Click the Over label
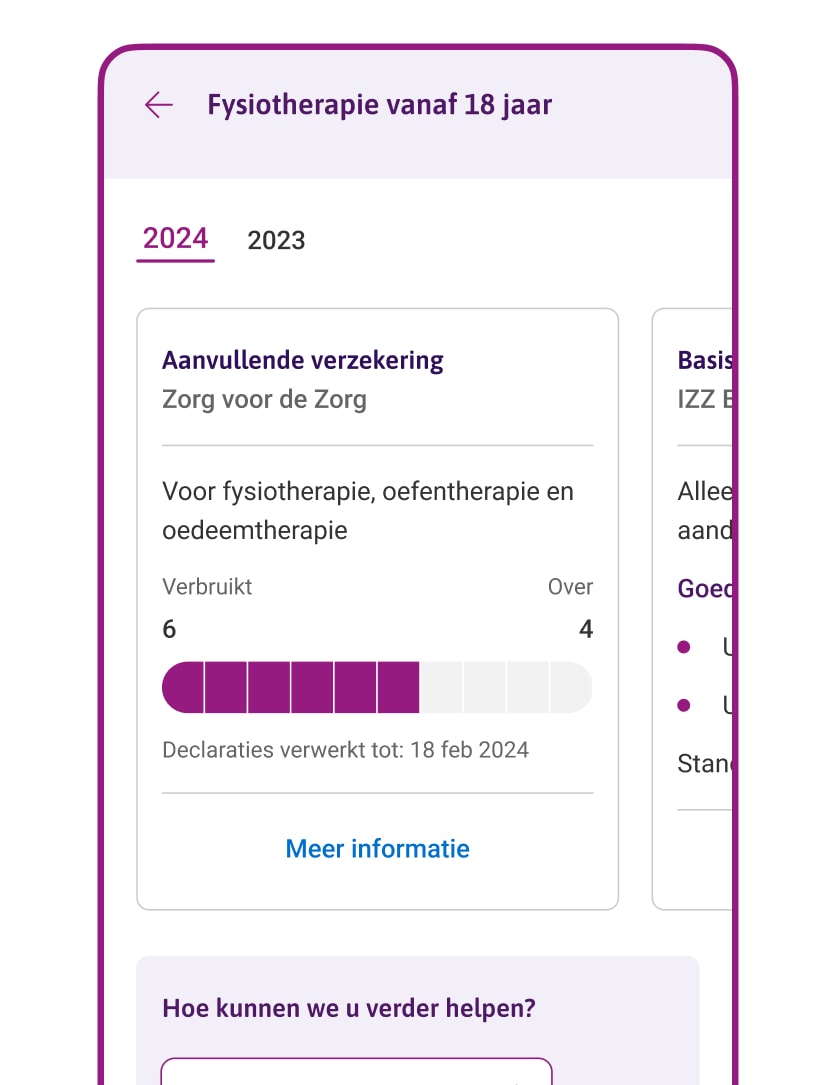The width and height of the screenshot is (835, 1085). coord(570,587)
